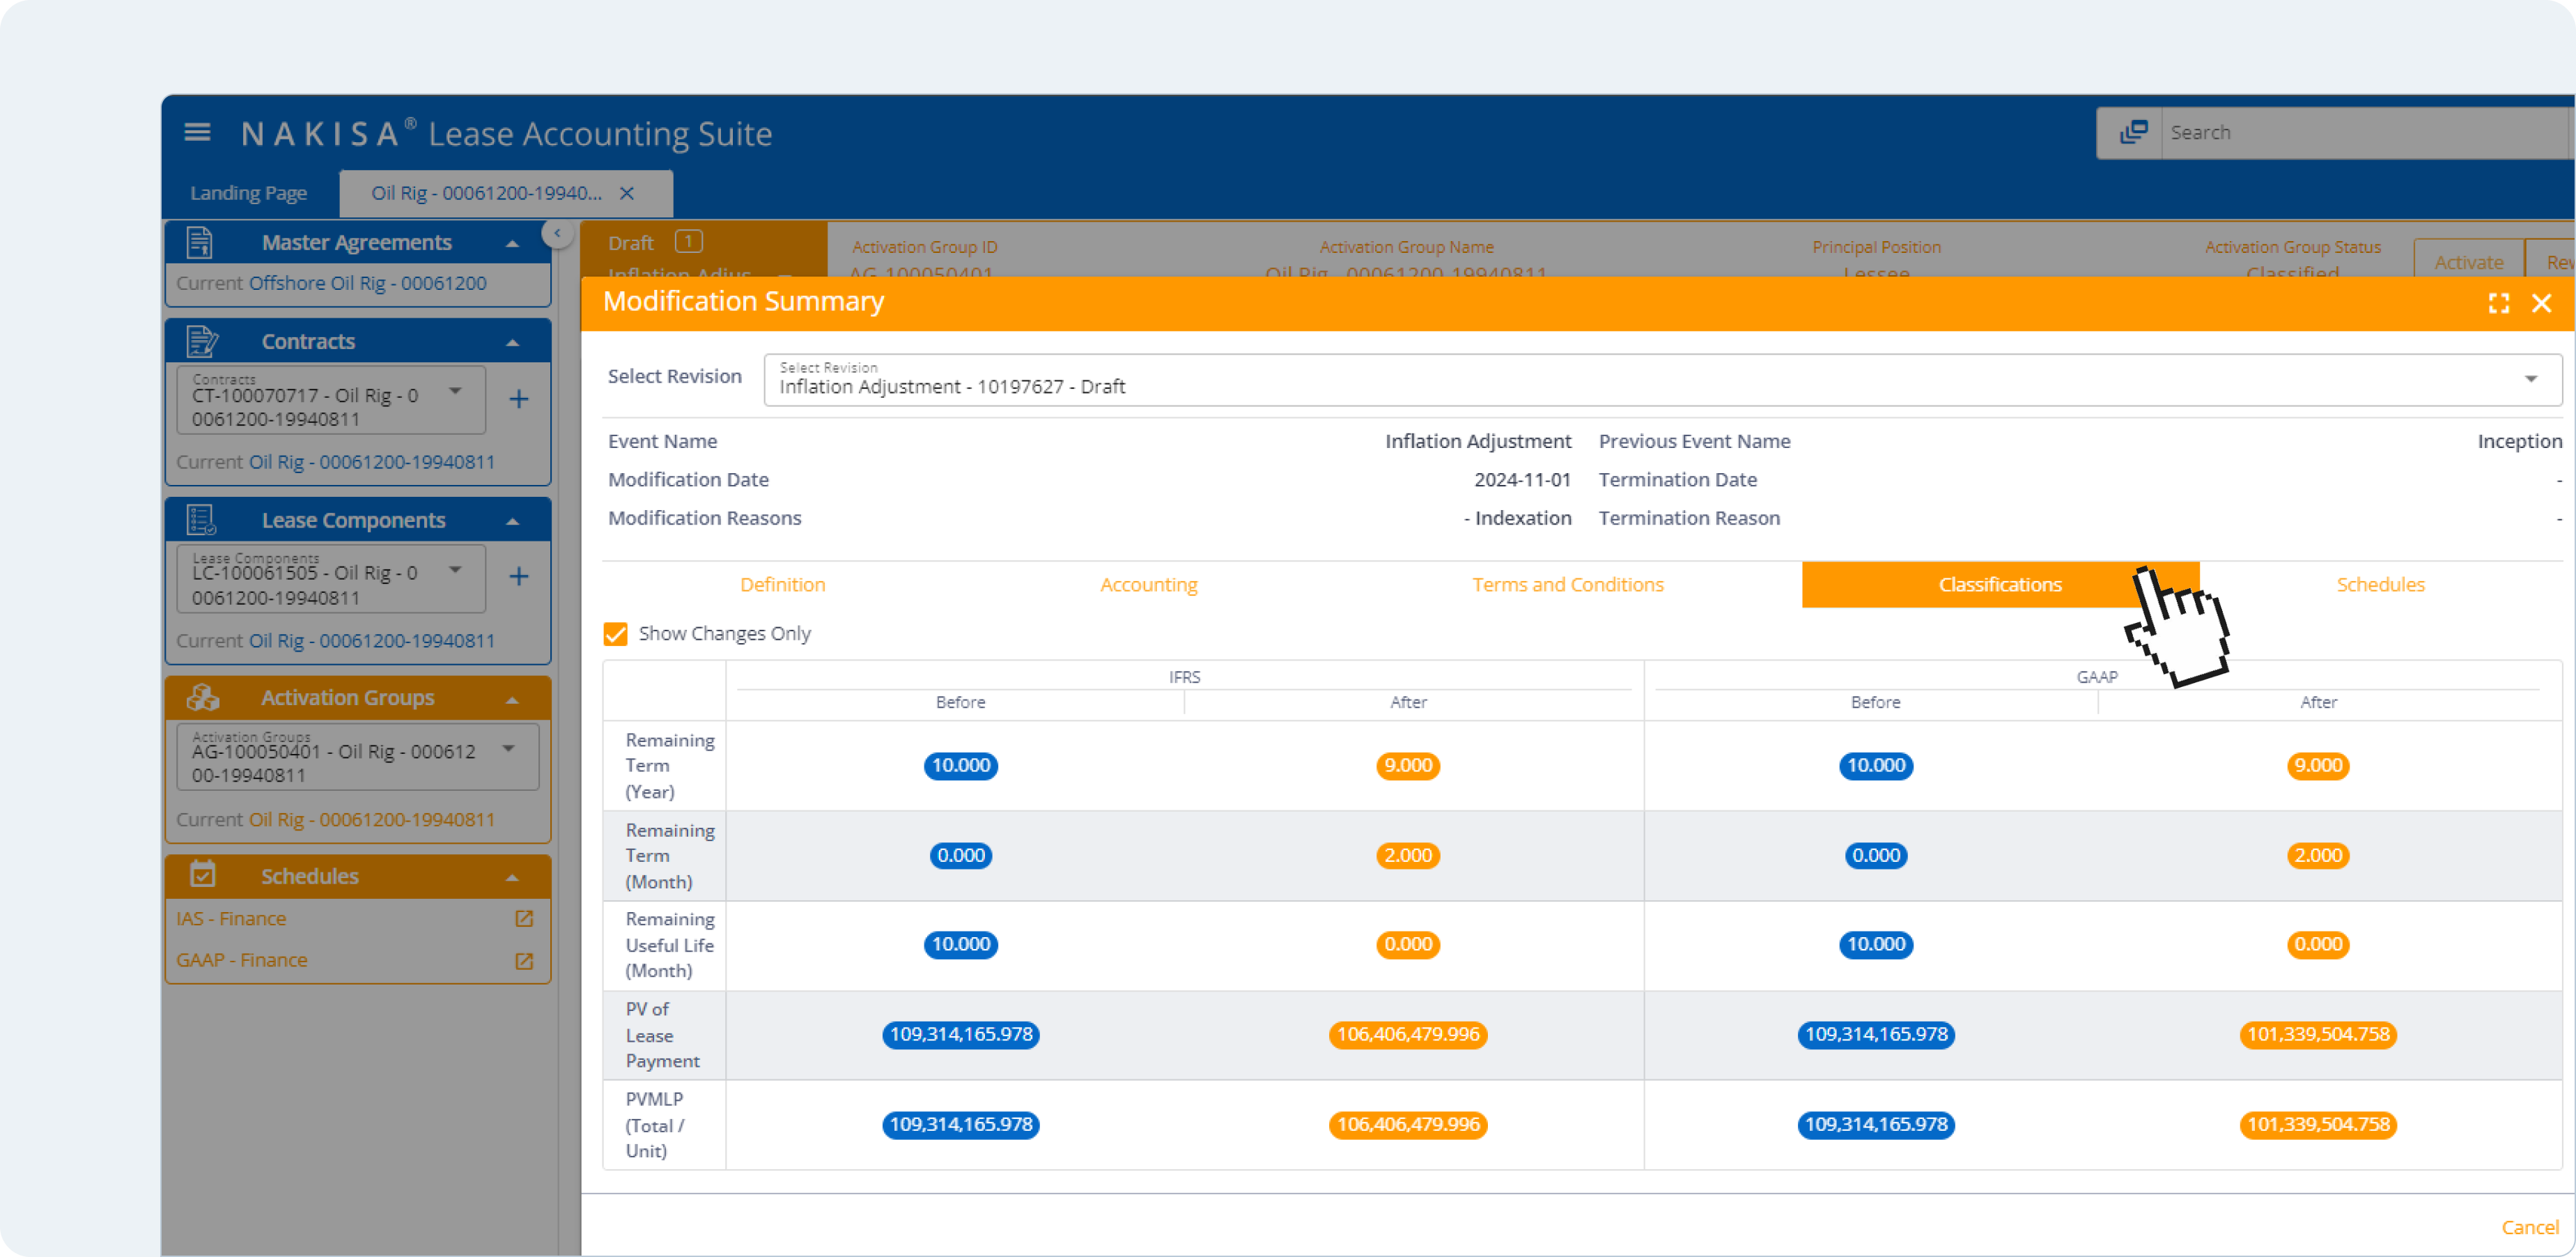Switch to the Definition tab
The width and height of the screenshot is (2576, 1257).
(x=783, y=584)
